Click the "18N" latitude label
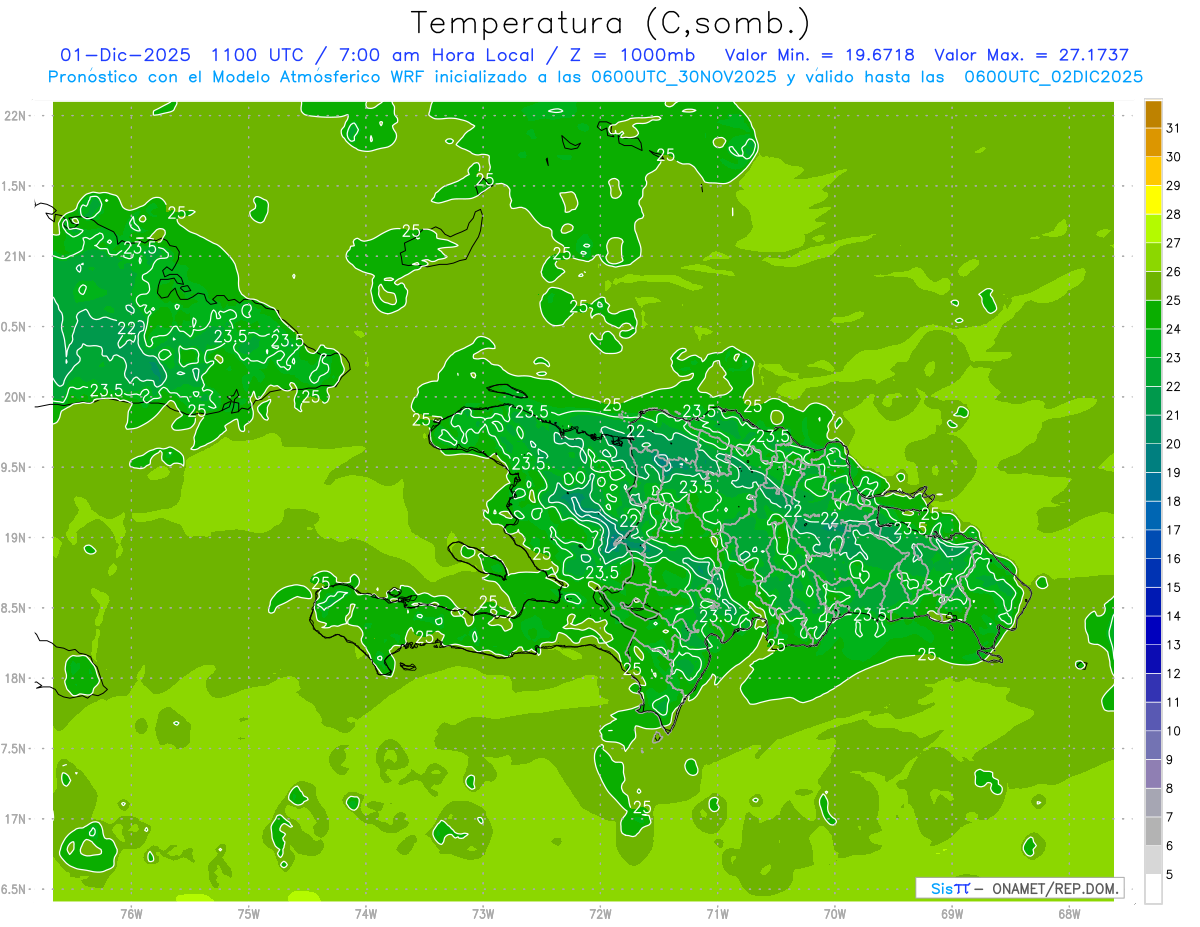 (14, 678)
